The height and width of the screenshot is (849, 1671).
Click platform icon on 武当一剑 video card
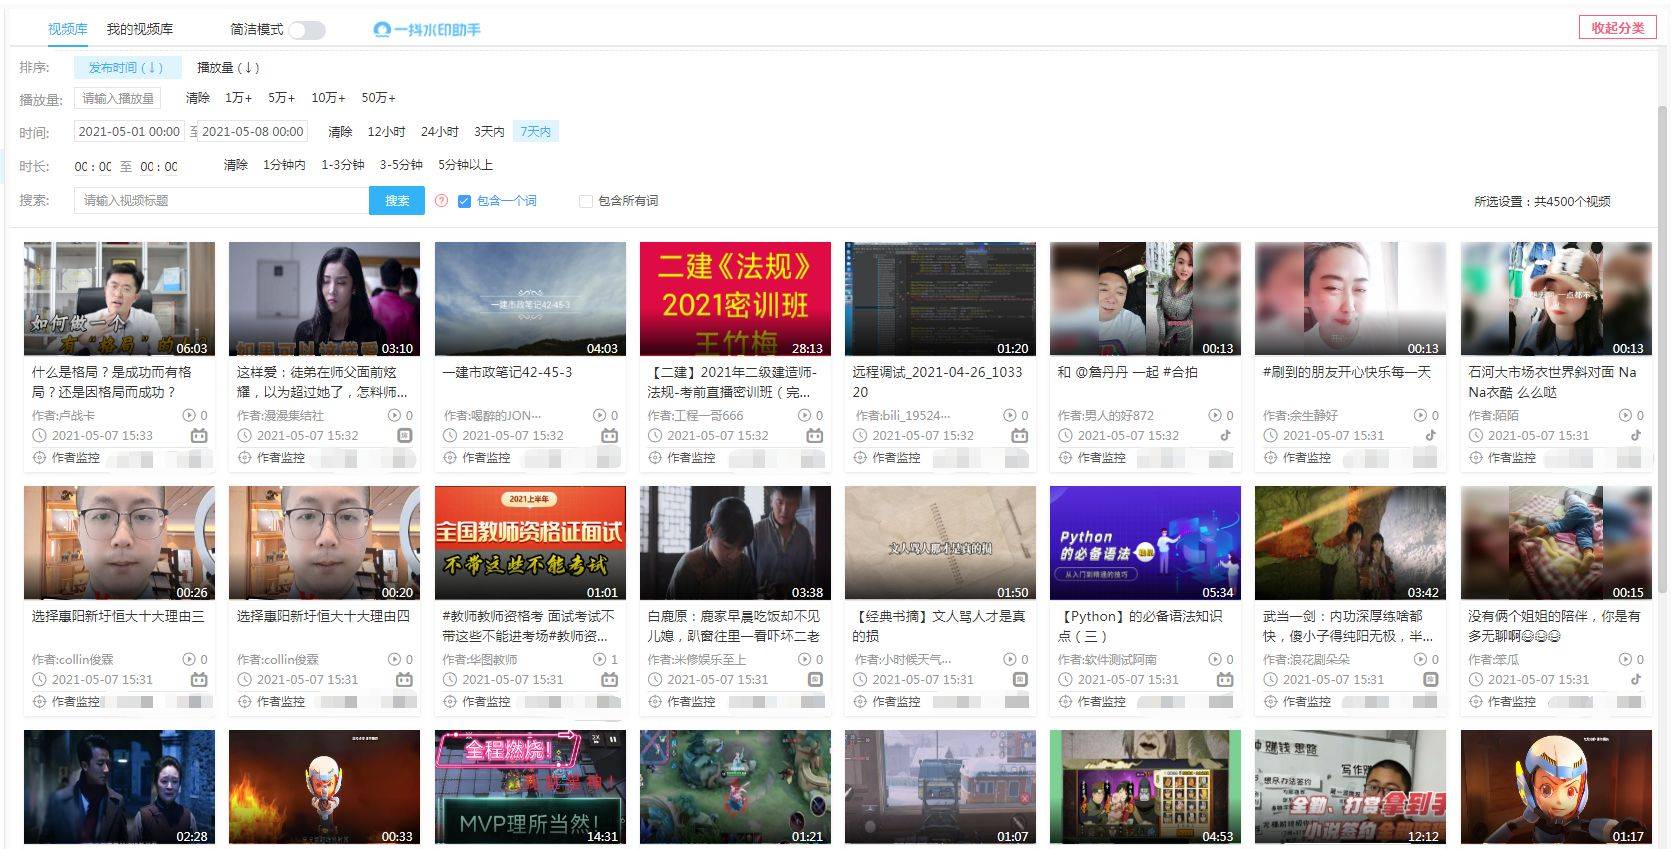[x=1430, y=680]
